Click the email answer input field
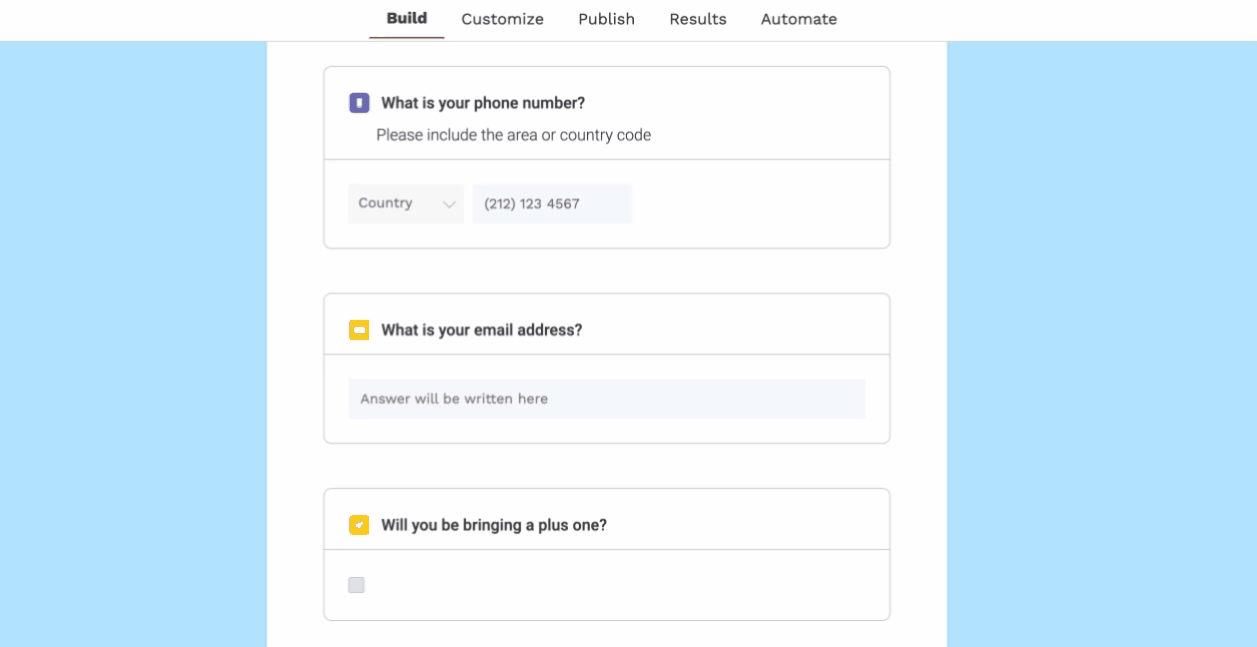 pos(607,399)
